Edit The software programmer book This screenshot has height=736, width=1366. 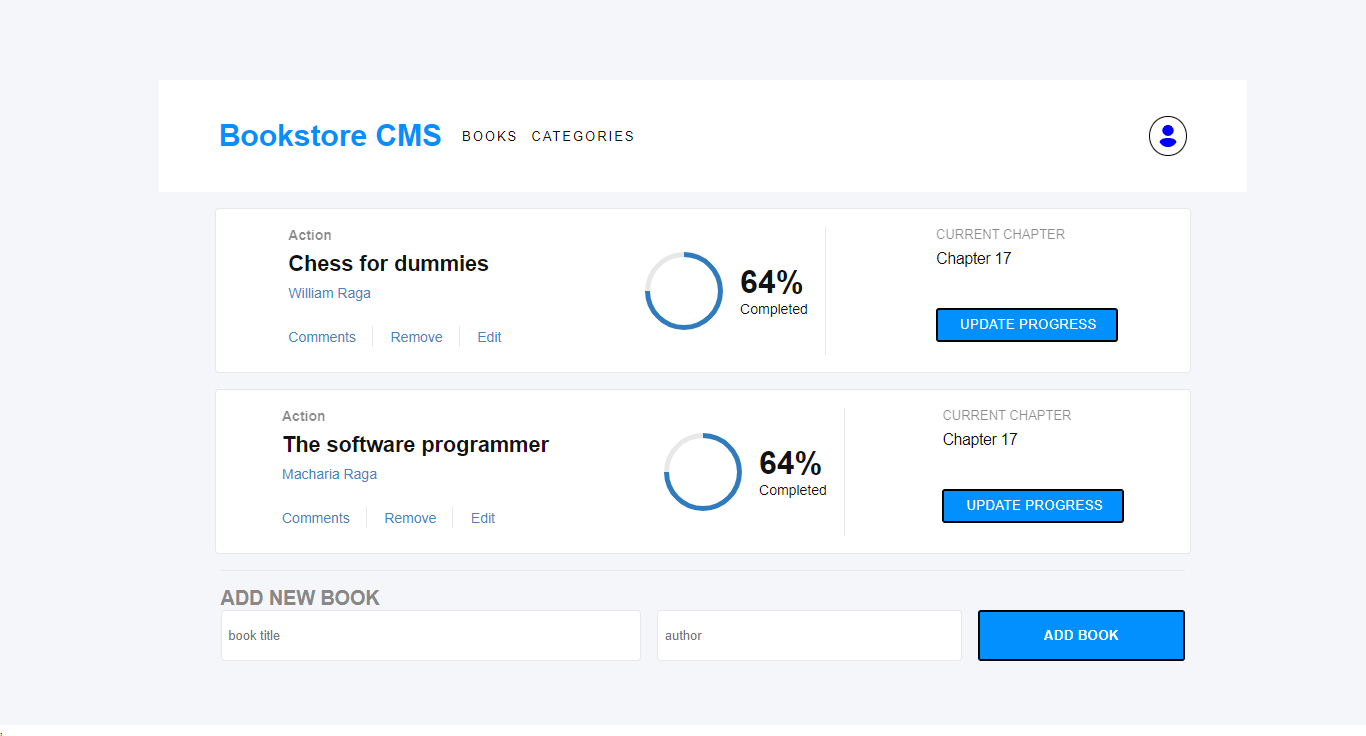pyautogui.click(x=483, y=518)
